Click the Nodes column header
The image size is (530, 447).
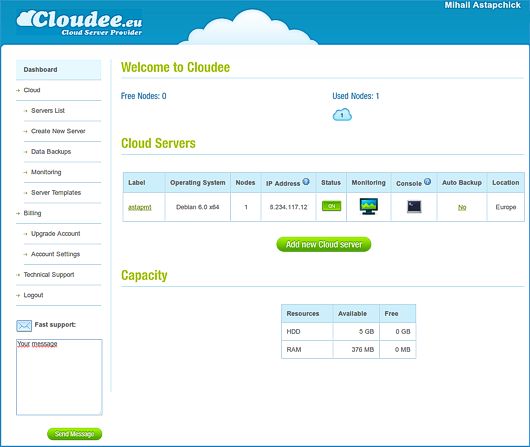pyautogui.click(x=245, y=183)
